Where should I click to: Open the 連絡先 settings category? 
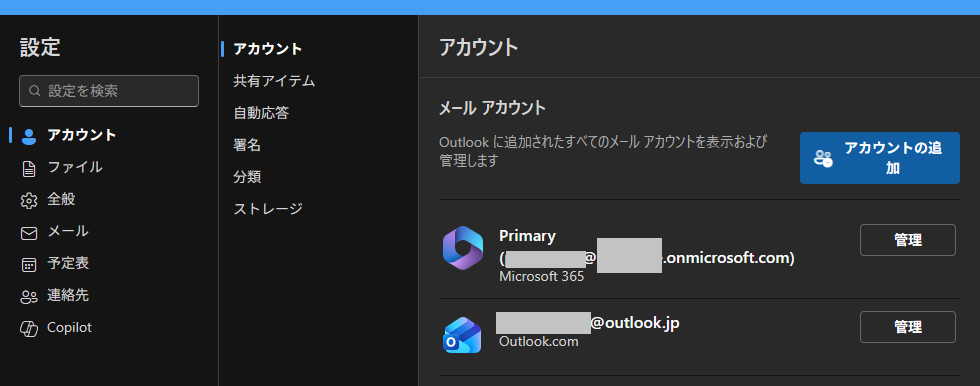pyautogui.click(x=68, y=295)
